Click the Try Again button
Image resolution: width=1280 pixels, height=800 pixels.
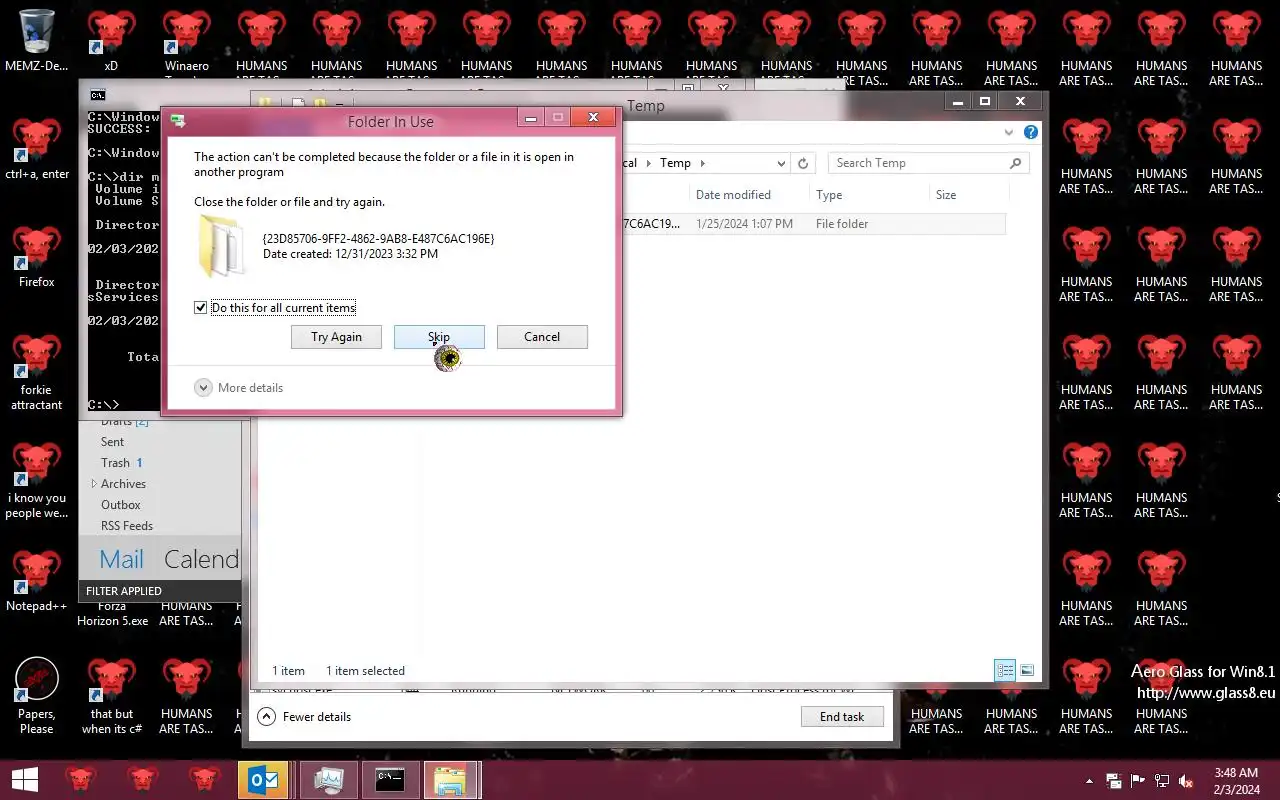[336, 337]
